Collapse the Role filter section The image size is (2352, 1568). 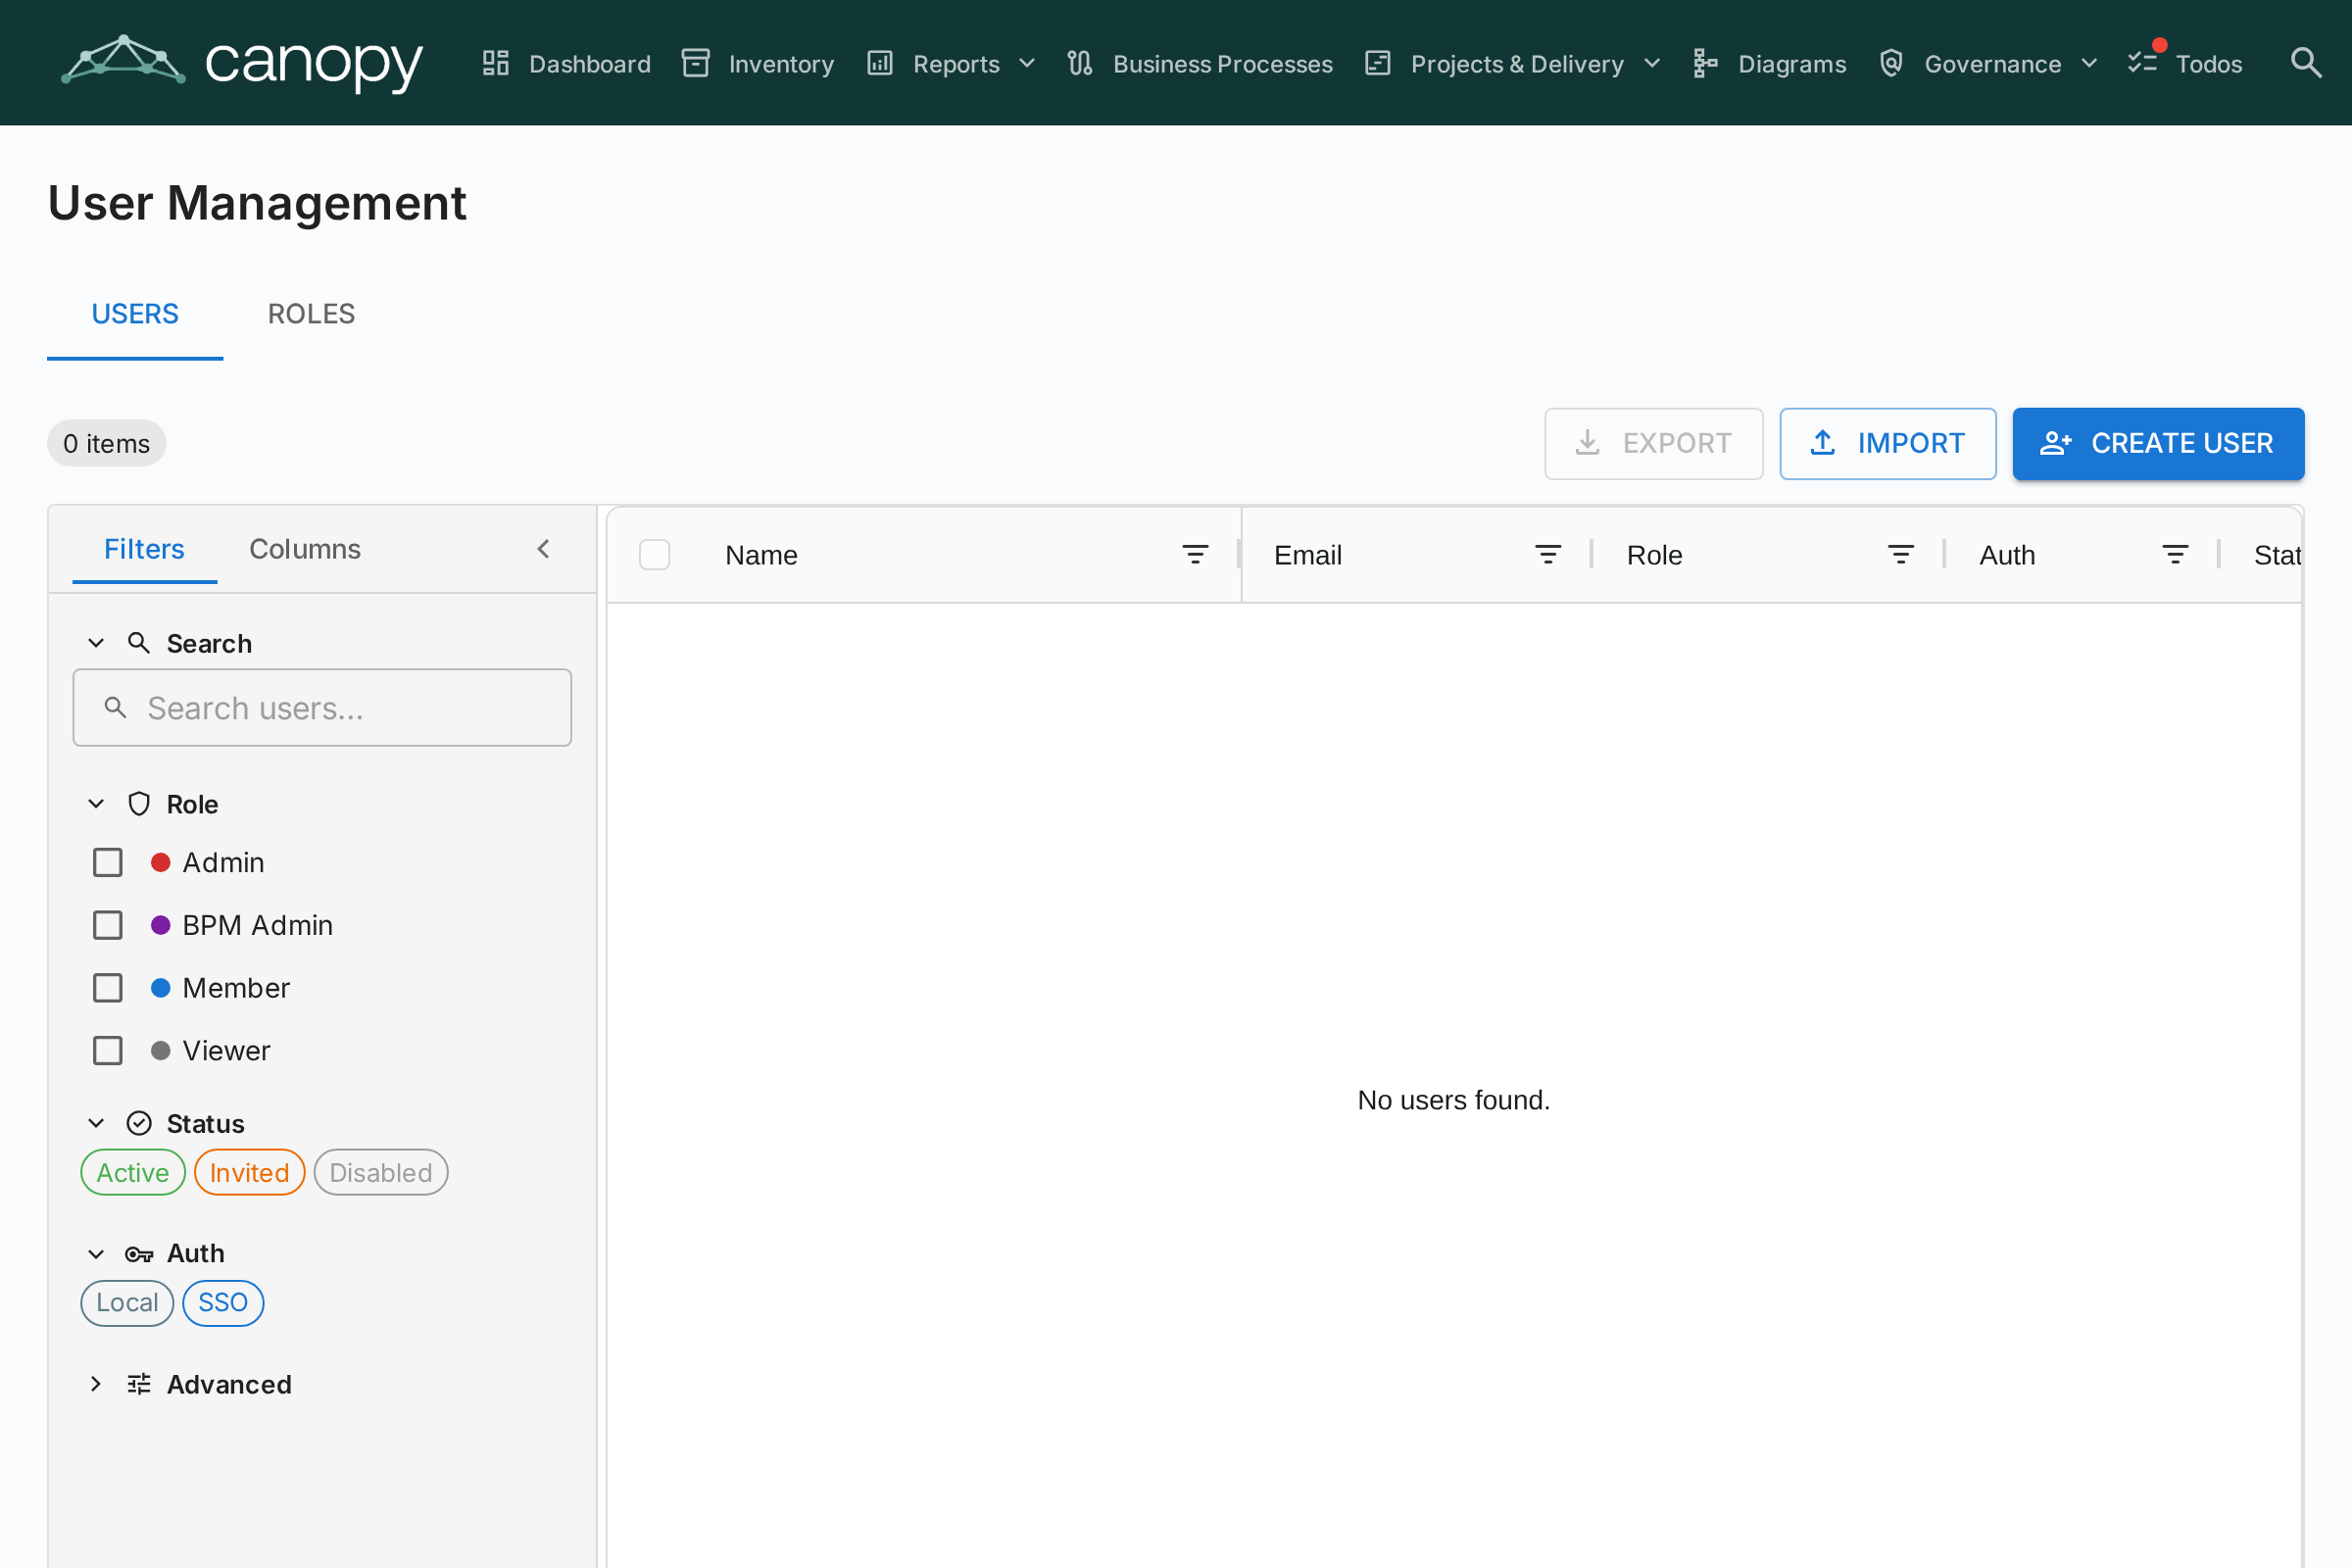pos(96,804)
